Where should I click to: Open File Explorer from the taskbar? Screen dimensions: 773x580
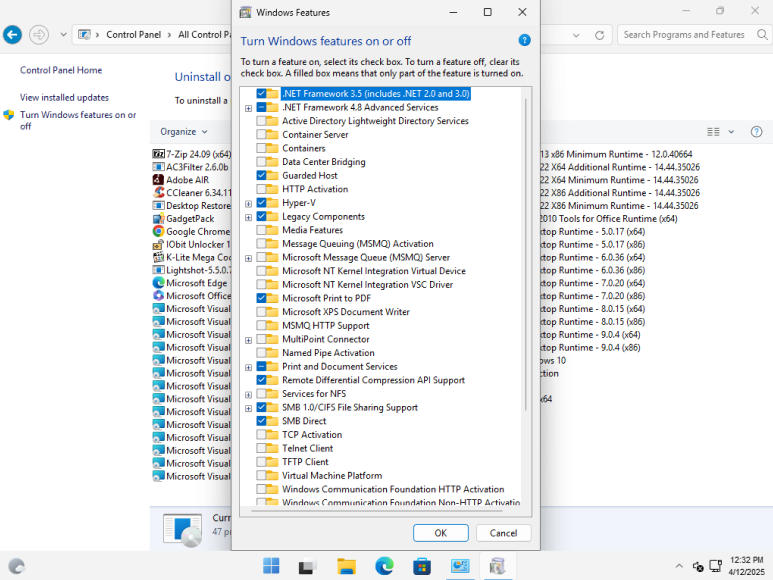click(x=347, y=566)
